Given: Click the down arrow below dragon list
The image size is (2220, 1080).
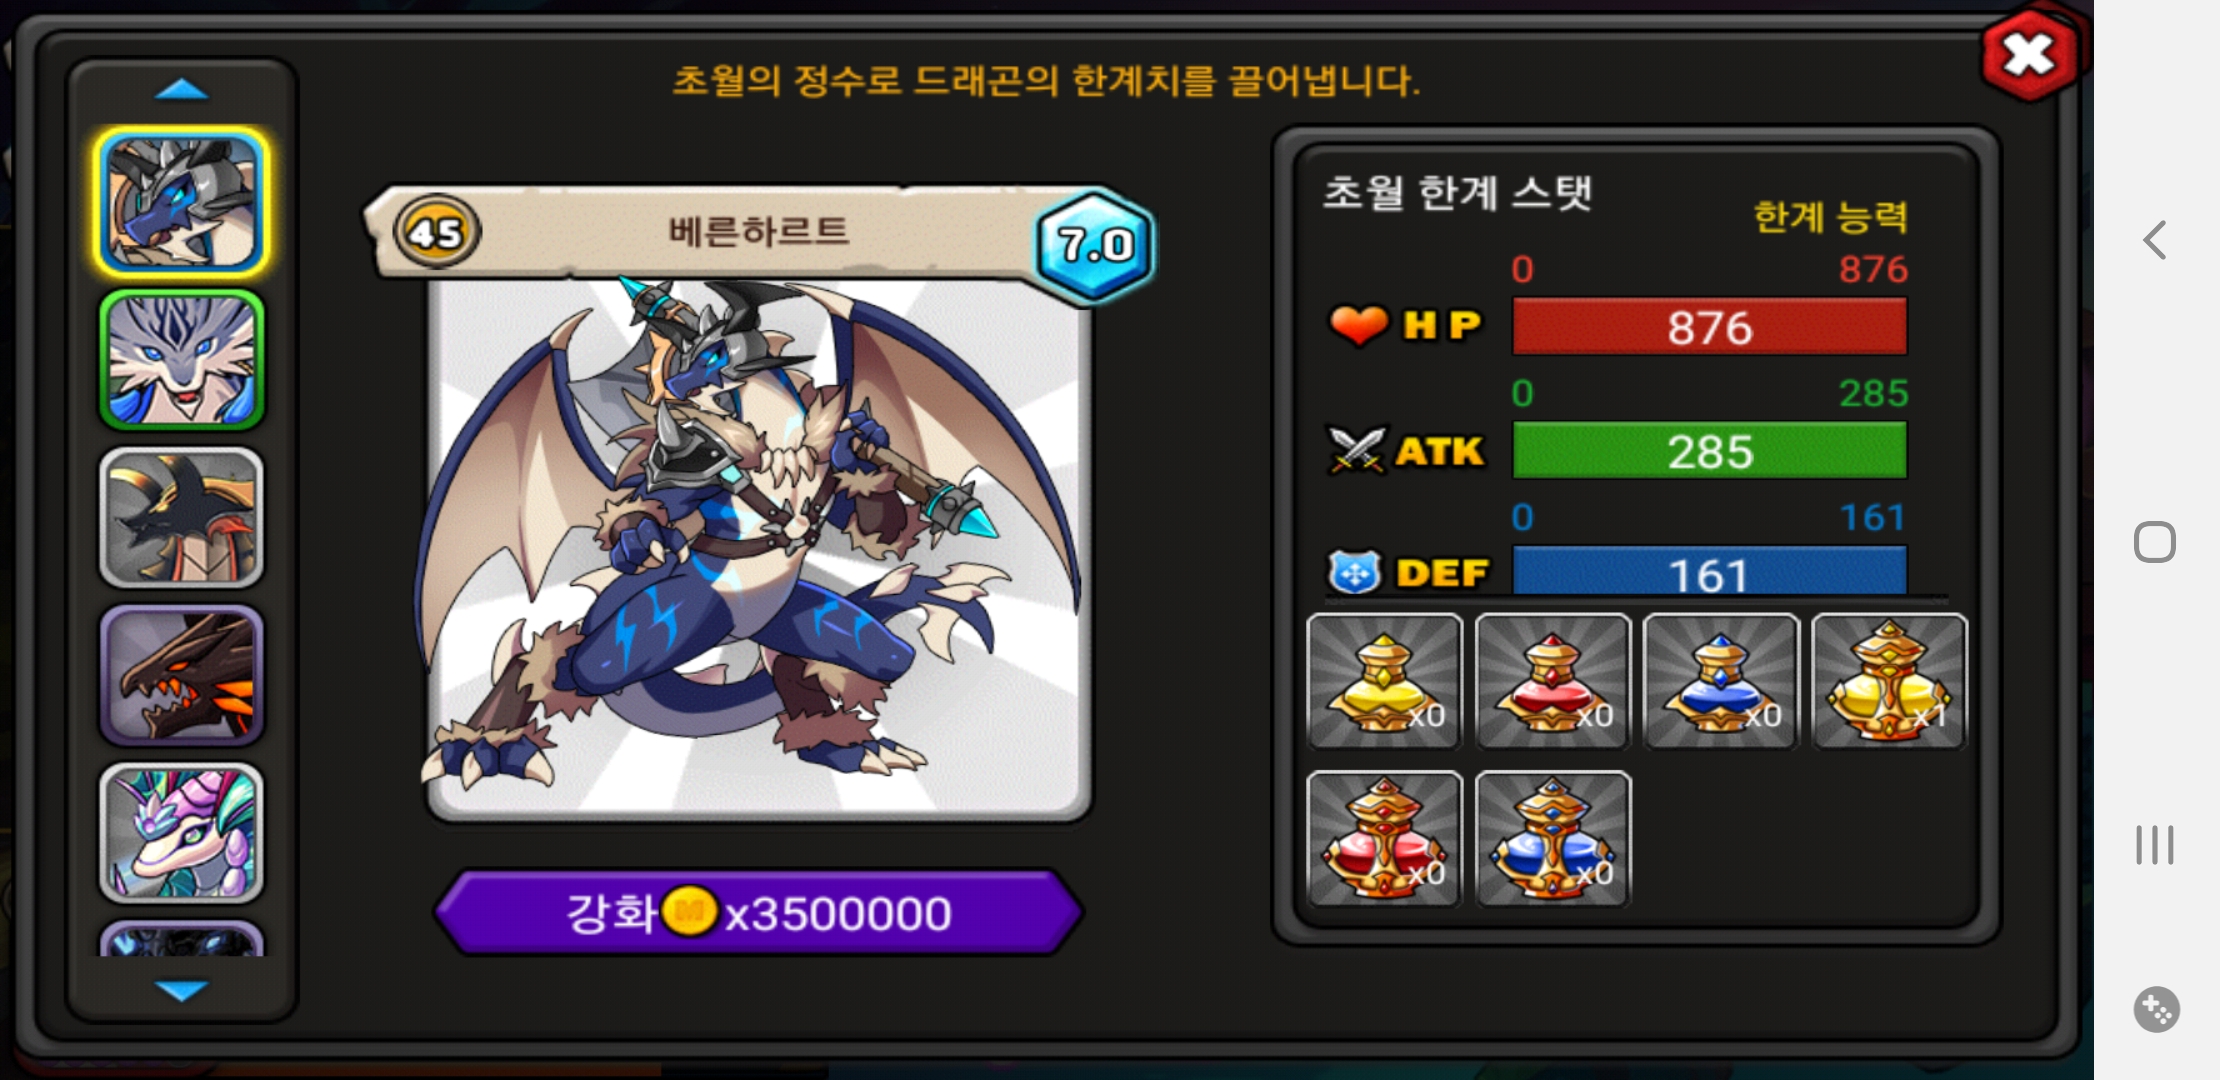Looking at the screenshot, I should coord(182,990).
